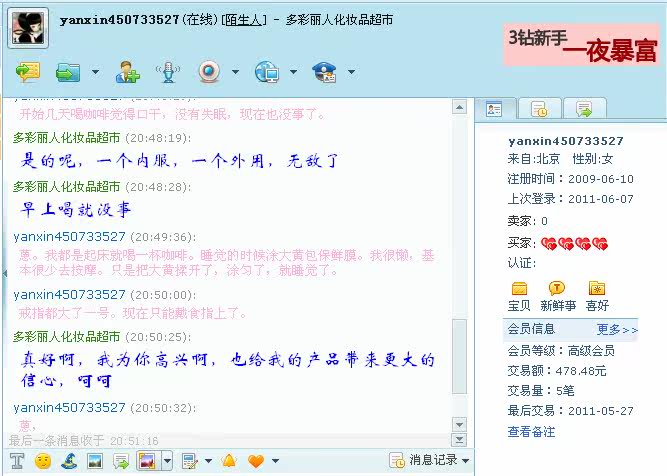Screen dimensions: 667x476
Task: Collapse the left side panel arrow
Action: pos(5,273)
